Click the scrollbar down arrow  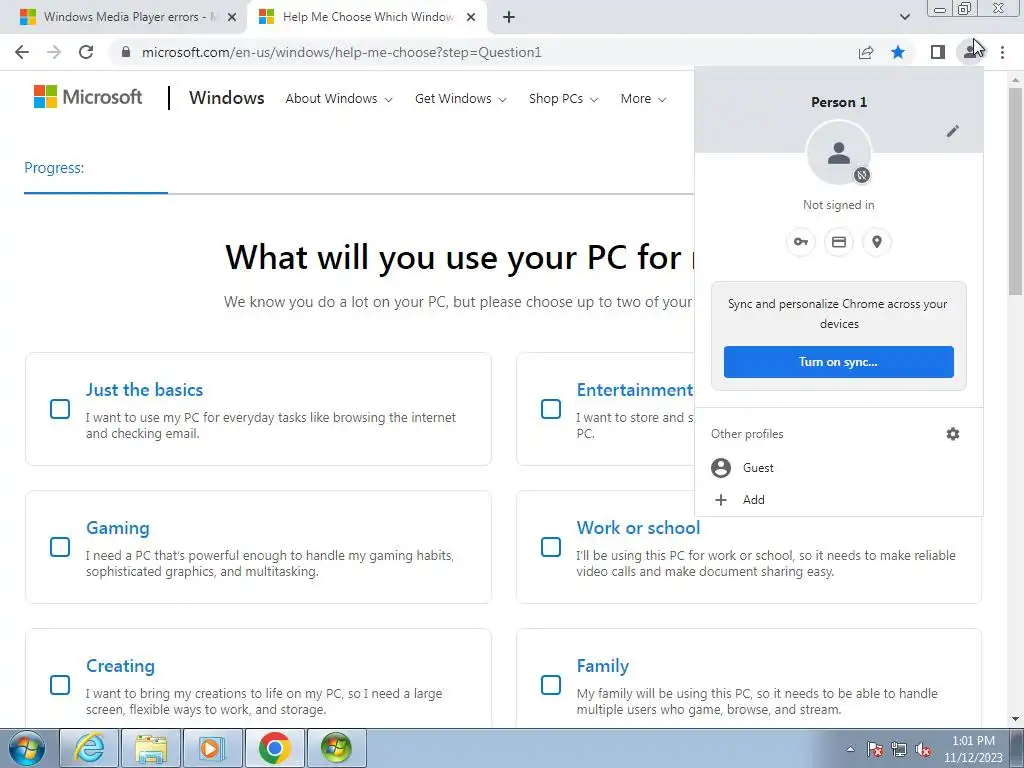1015,719
